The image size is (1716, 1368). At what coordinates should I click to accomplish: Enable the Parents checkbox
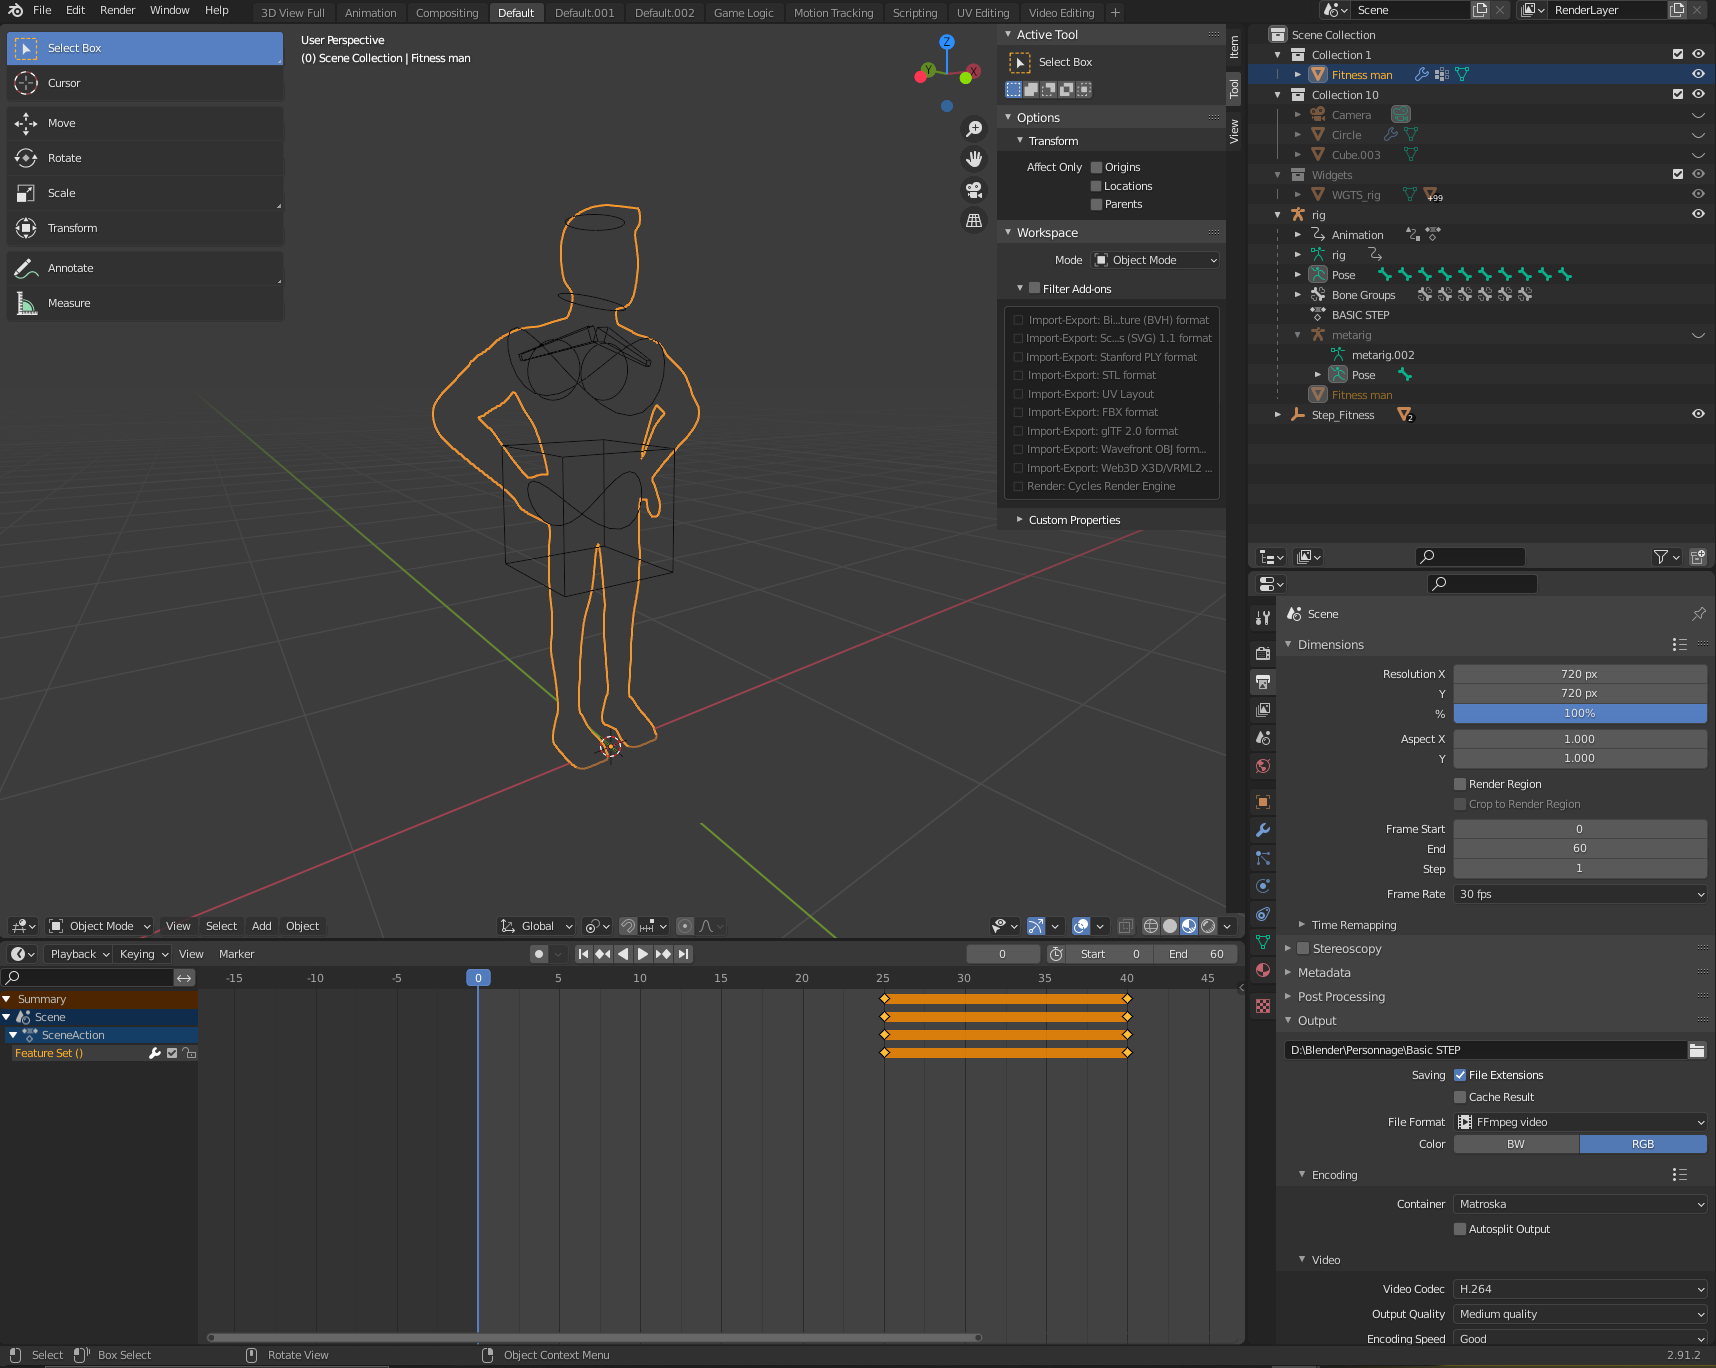coord(1096,204)
